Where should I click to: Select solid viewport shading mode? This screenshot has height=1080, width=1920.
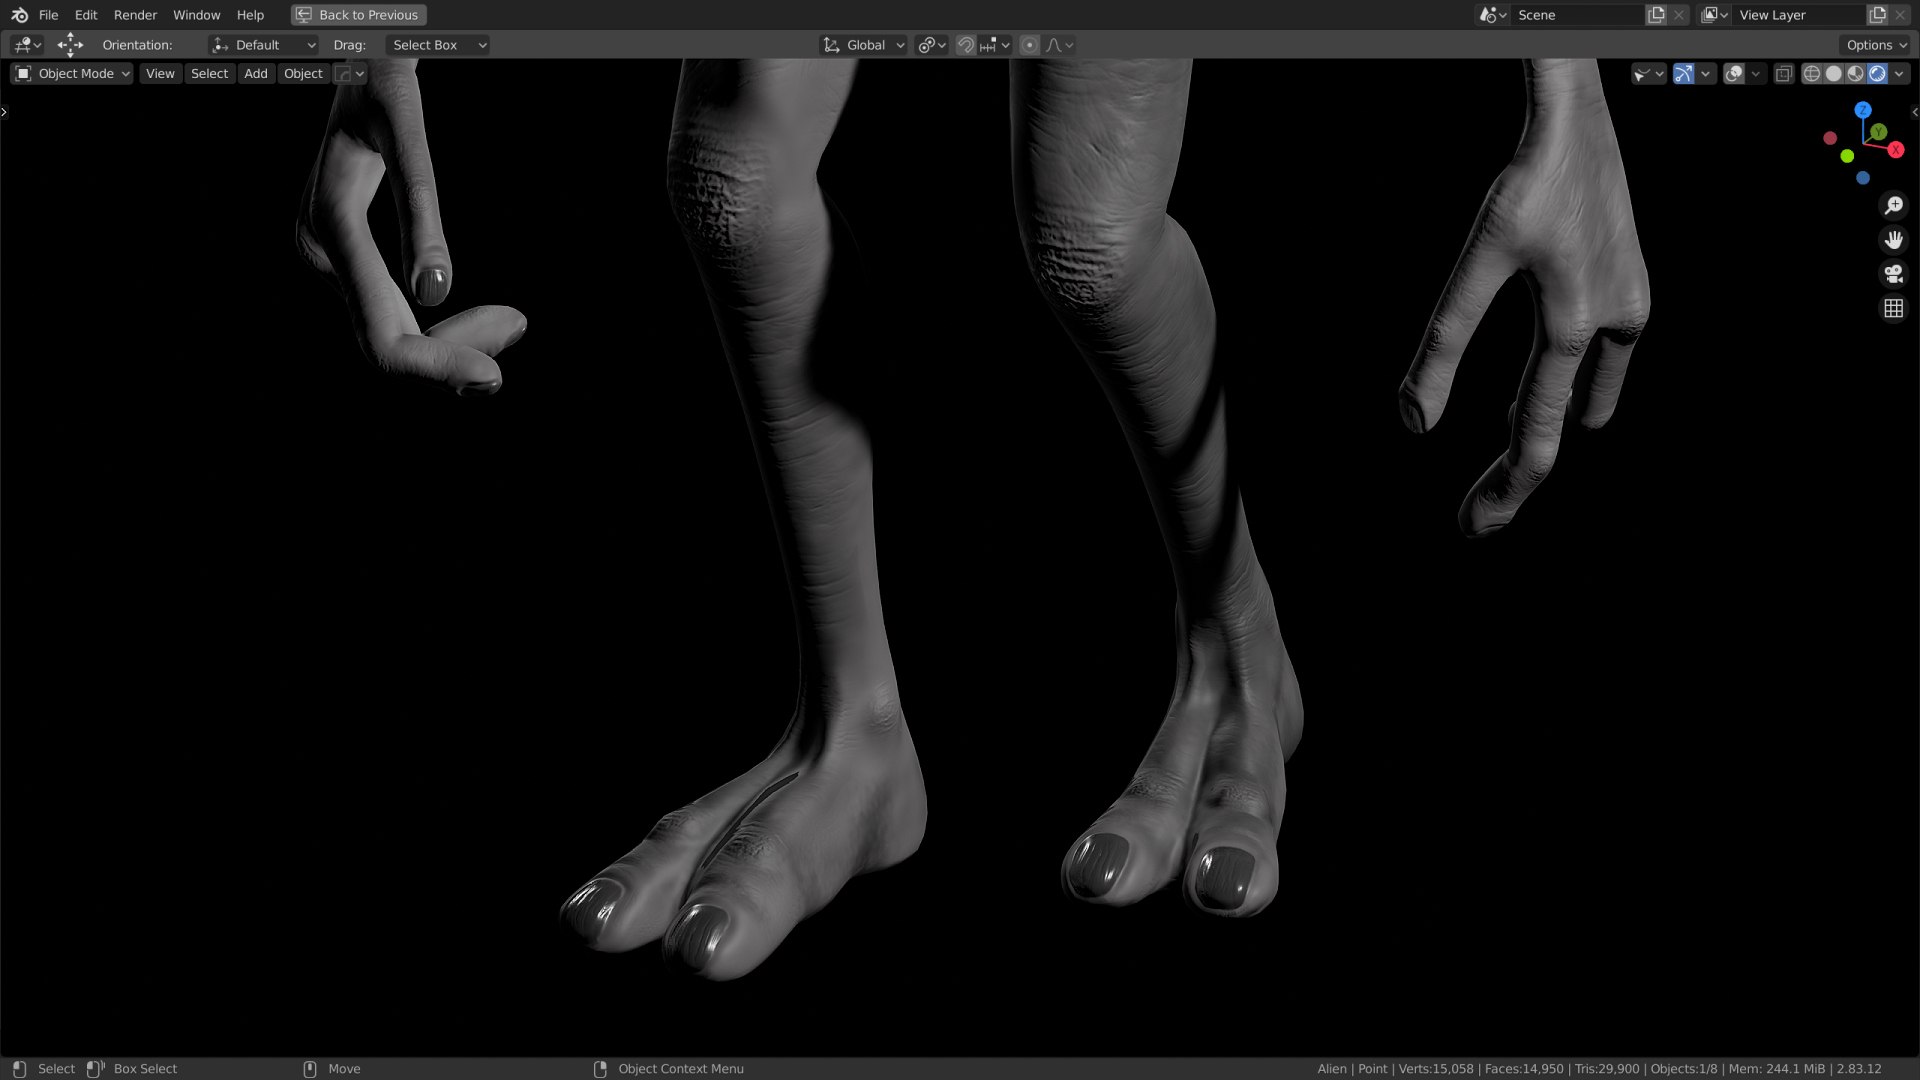tap(1833, 74)
